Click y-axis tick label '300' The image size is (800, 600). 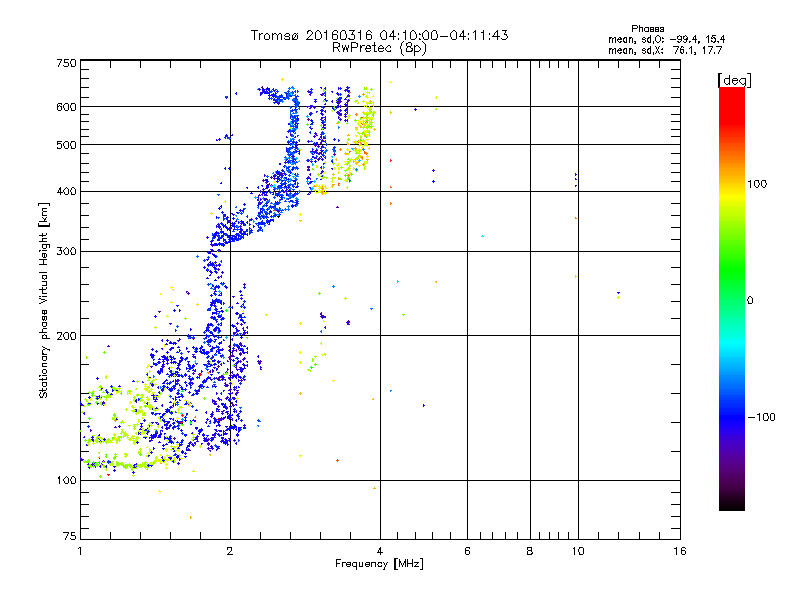point(66,251)
